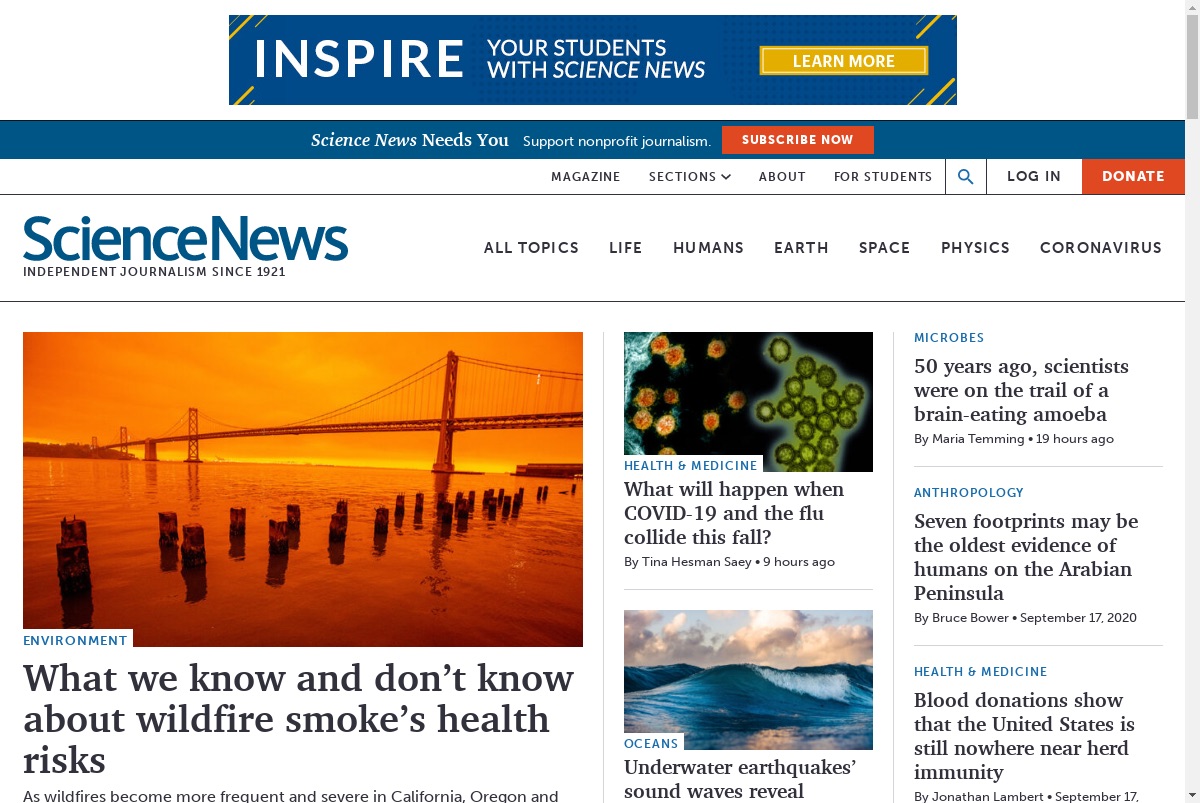Read the wildfire smoke health risks headline
1200x803 pixels.
[298, 719]
